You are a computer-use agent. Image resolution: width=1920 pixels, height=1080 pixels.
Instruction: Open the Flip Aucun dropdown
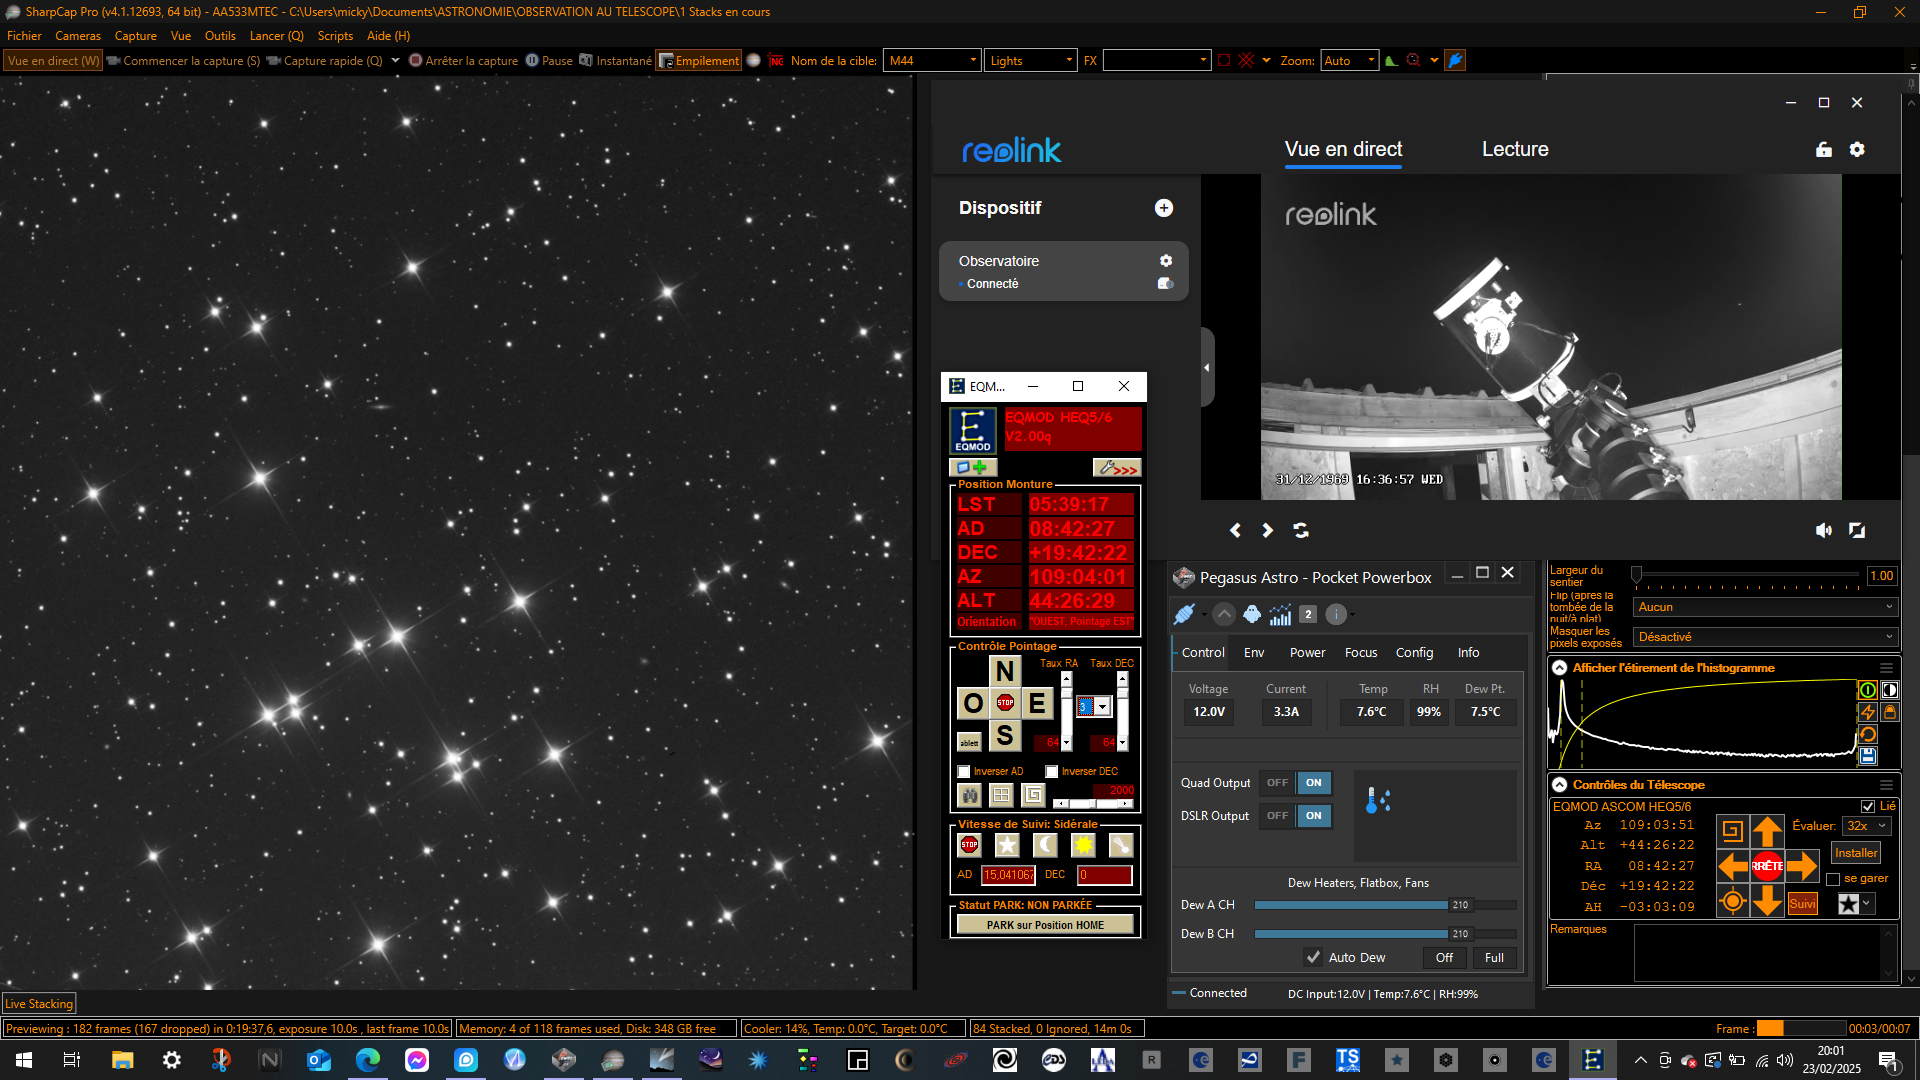tap(1765, 607)
